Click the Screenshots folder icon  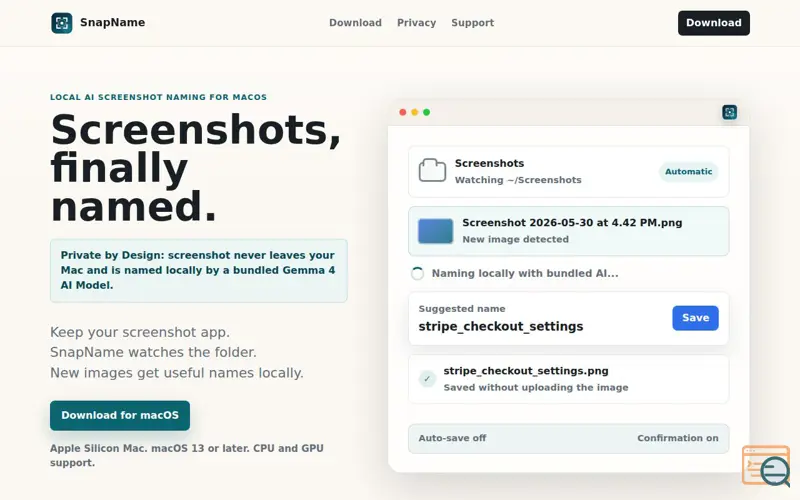click(432, 170)
